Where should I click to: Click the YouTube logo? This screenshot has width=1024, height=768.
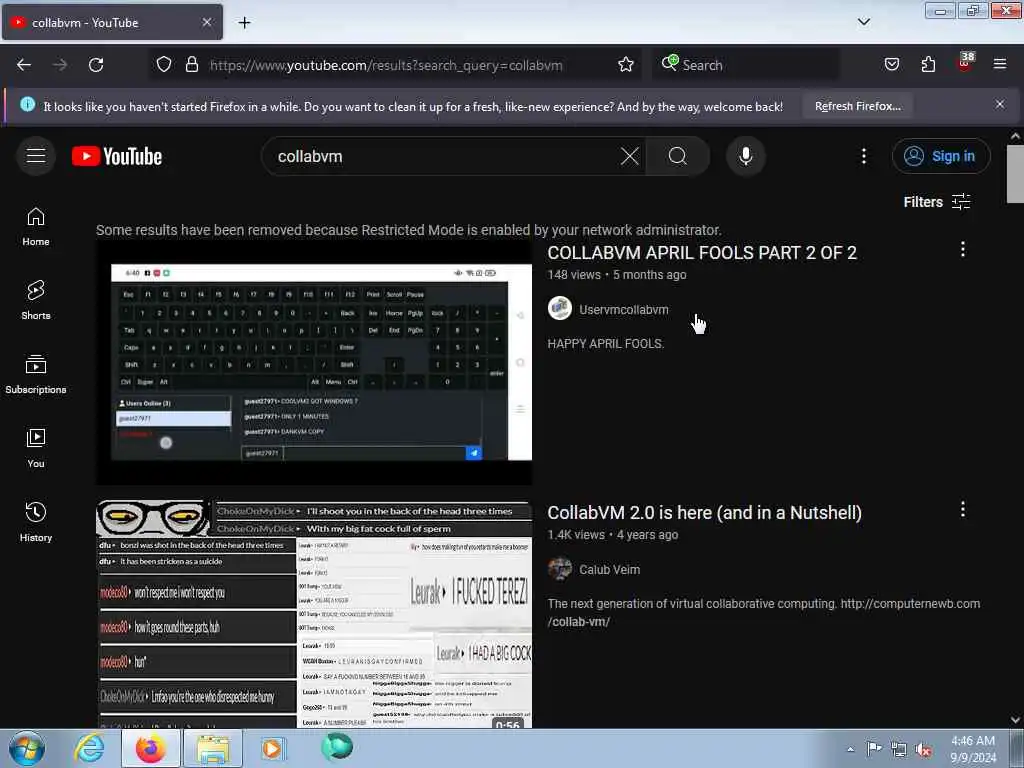117,156
